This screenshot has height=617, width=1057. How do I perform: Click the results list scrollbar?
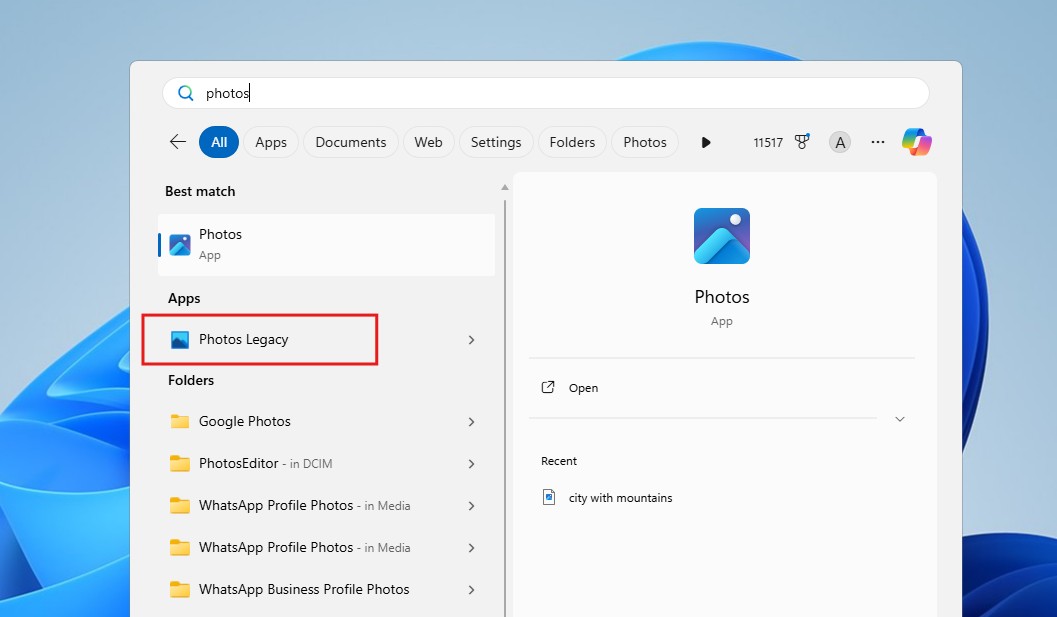504,300
